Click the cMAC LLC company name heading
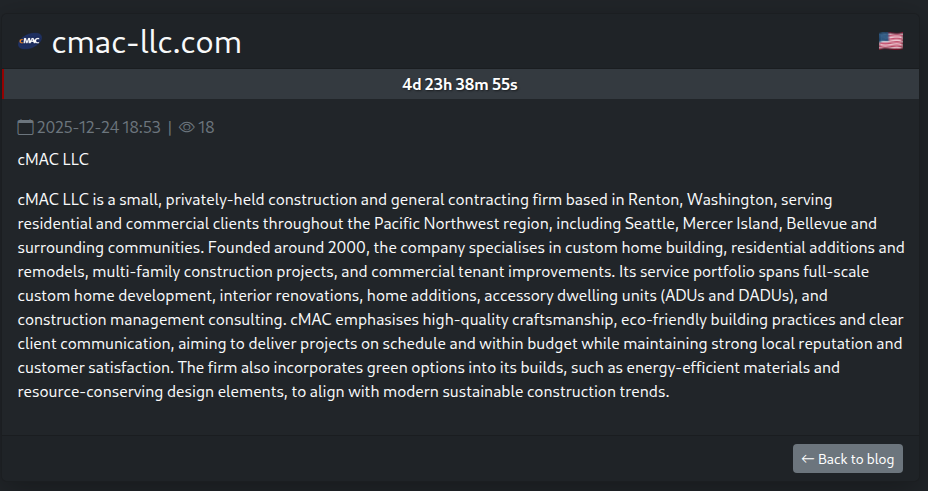 (54, 158)
